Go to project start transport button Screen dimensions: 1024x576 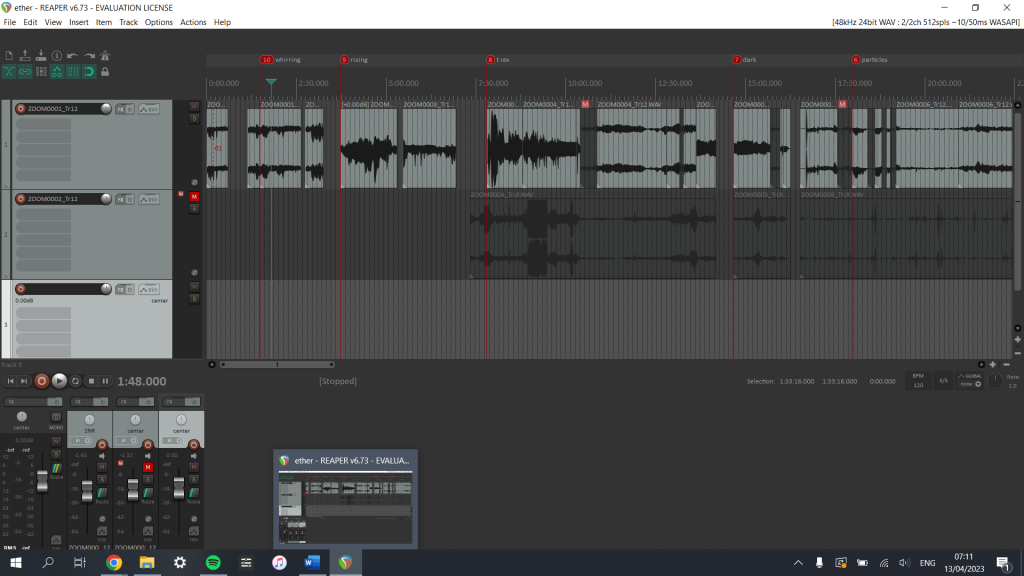[10, 381]
